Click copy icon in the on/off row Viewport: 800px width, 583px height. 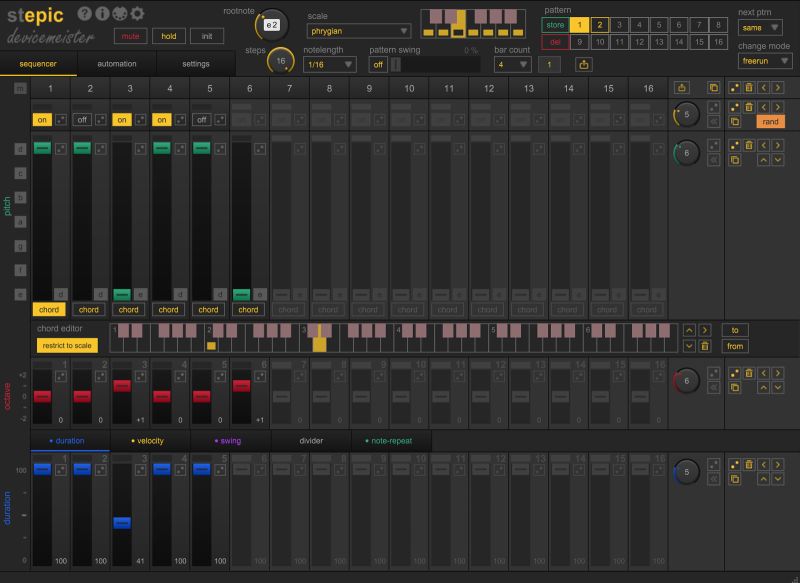pos(734,122)
